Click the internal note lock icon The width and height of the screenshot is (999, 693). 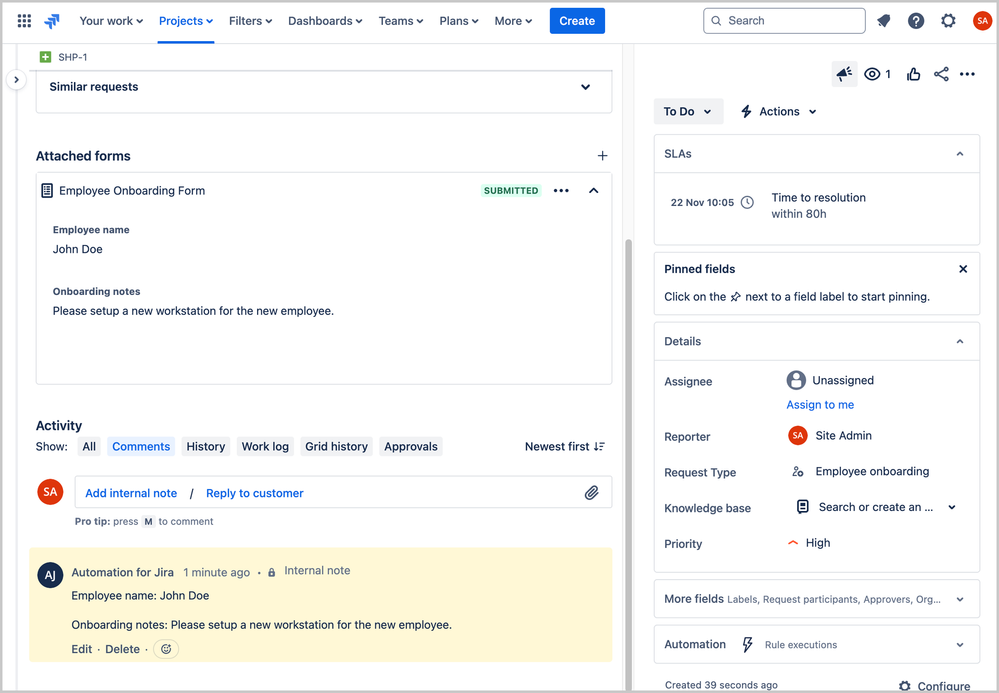coord(271,573)
